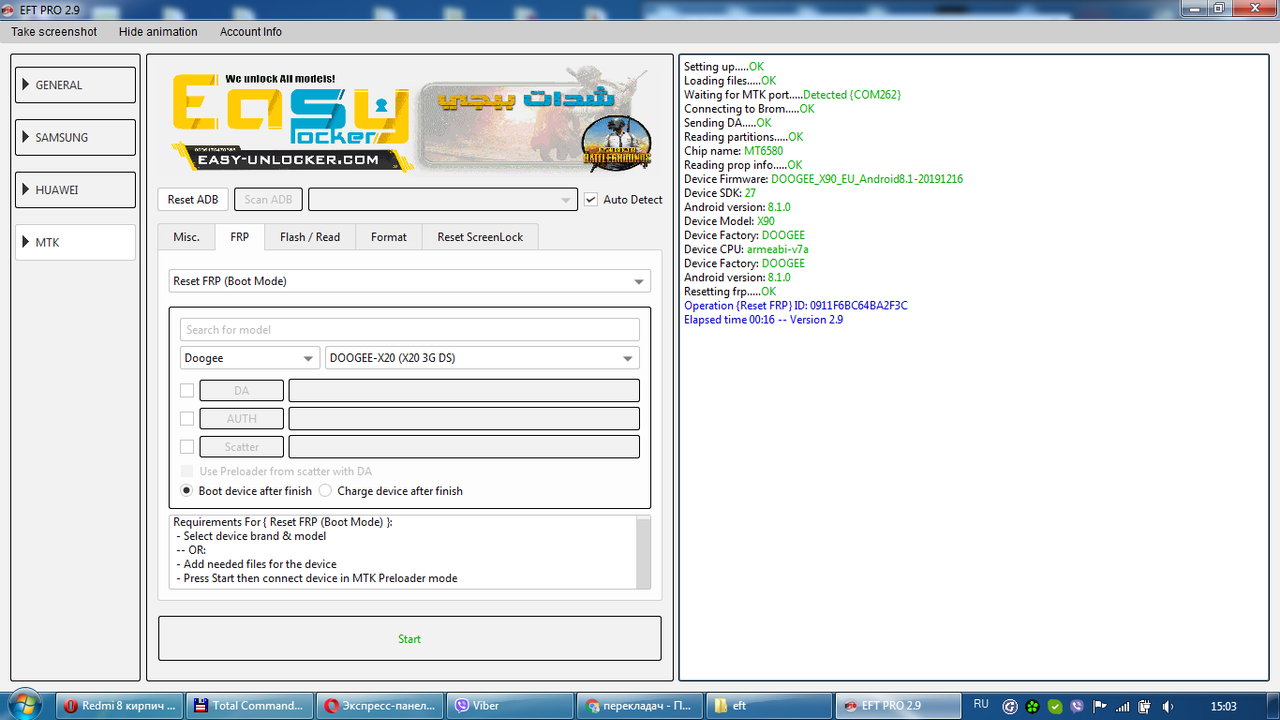
Task: Open the volume speaker tray icon
Action: pos(1168,706)
